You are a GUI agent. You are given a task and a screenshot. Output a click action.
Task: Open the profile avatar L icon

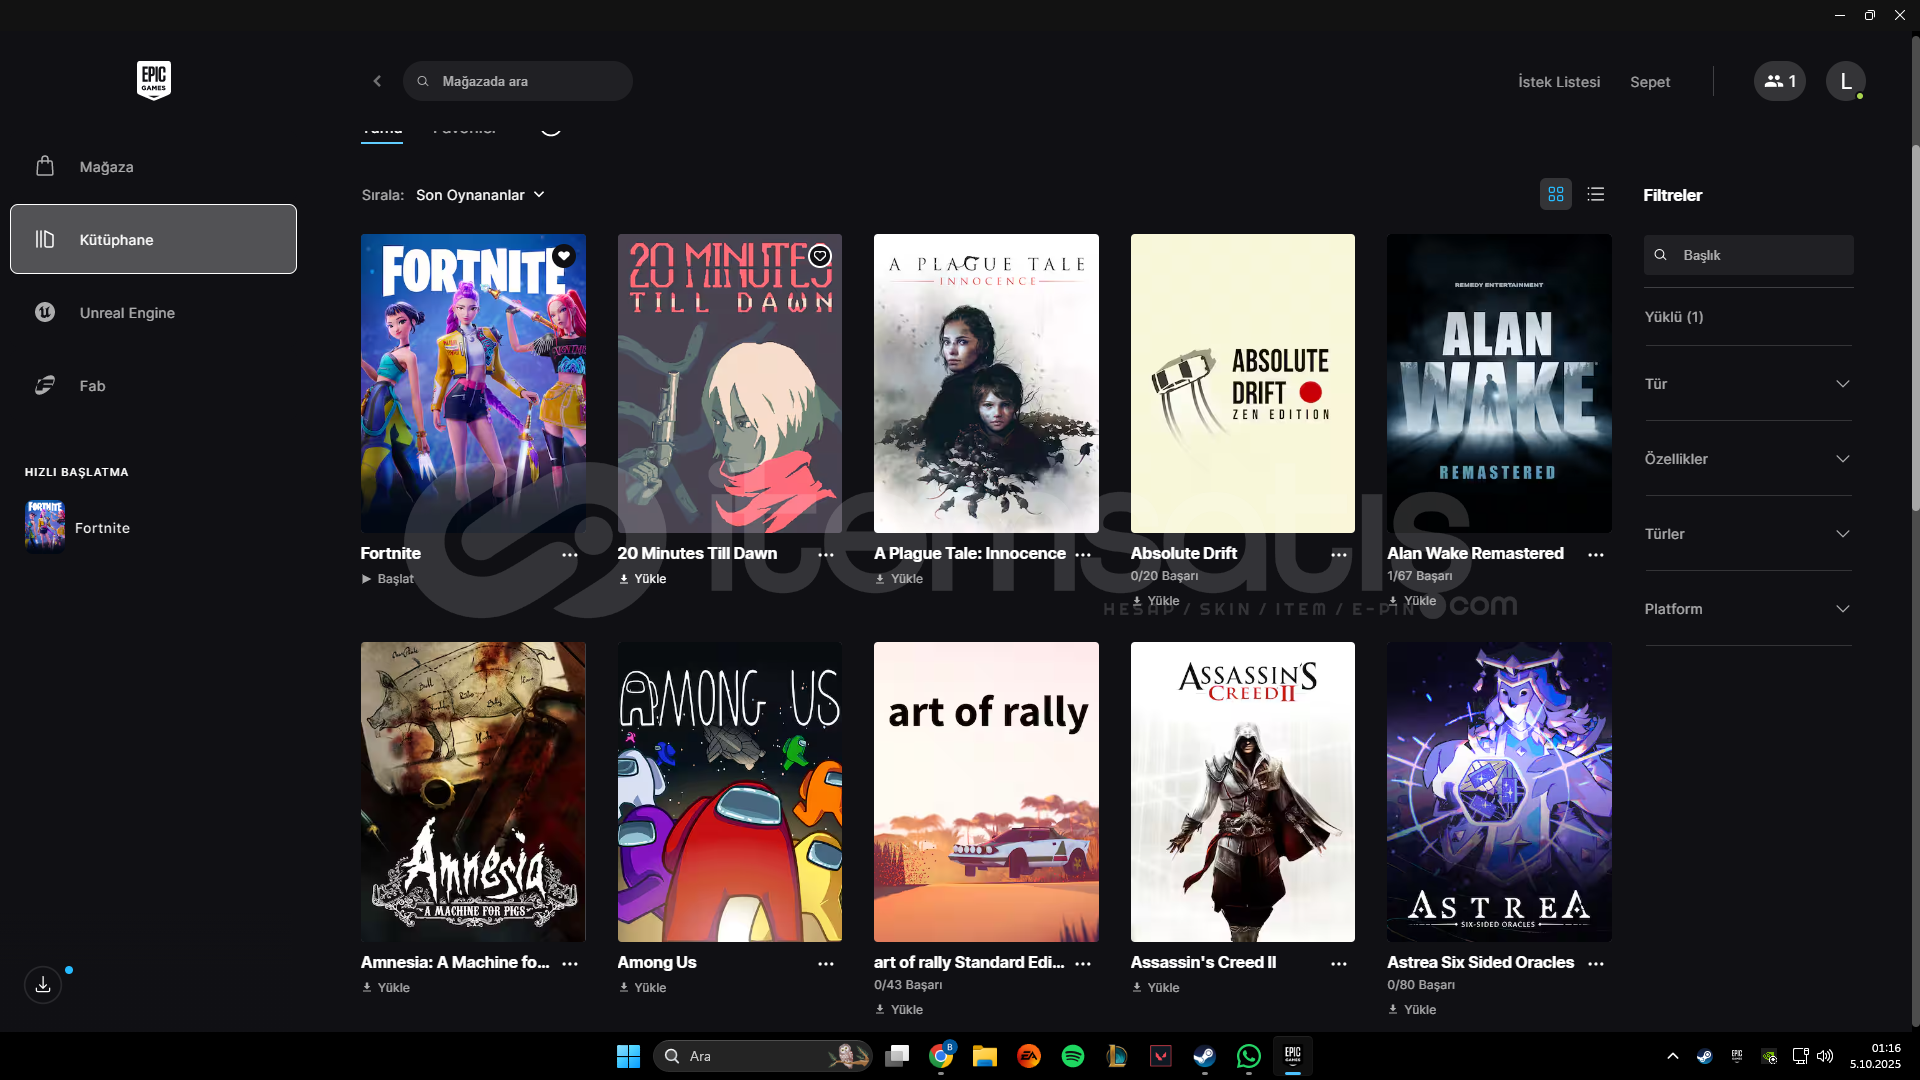(x=1845, y=81)
